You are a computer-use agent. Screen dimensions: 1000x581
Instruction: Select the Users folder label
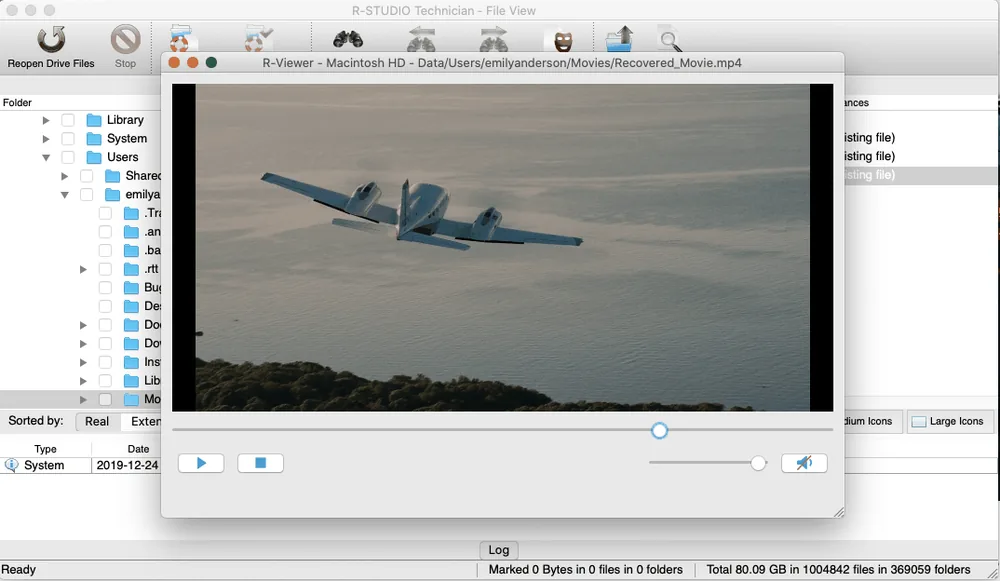(122, 157)
